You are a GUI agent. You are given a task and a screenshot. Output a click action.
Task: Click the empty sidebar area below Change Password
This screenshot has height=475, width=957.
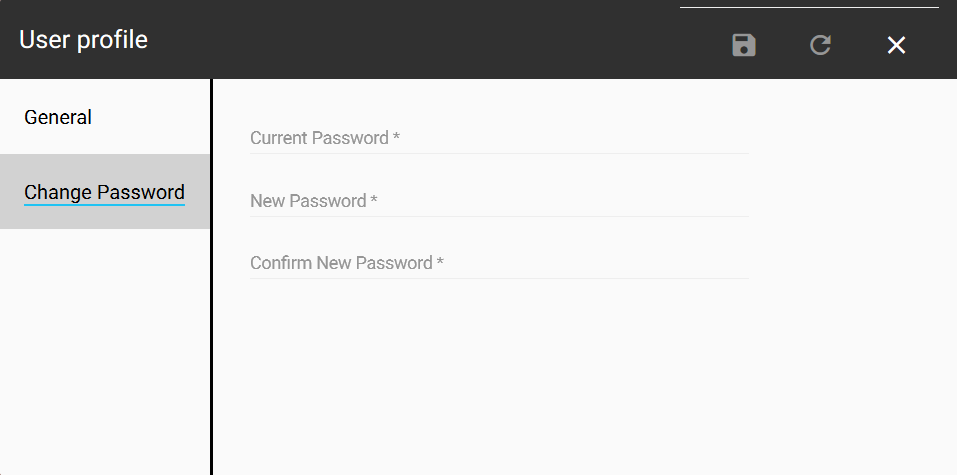click(x=104, y=350)
